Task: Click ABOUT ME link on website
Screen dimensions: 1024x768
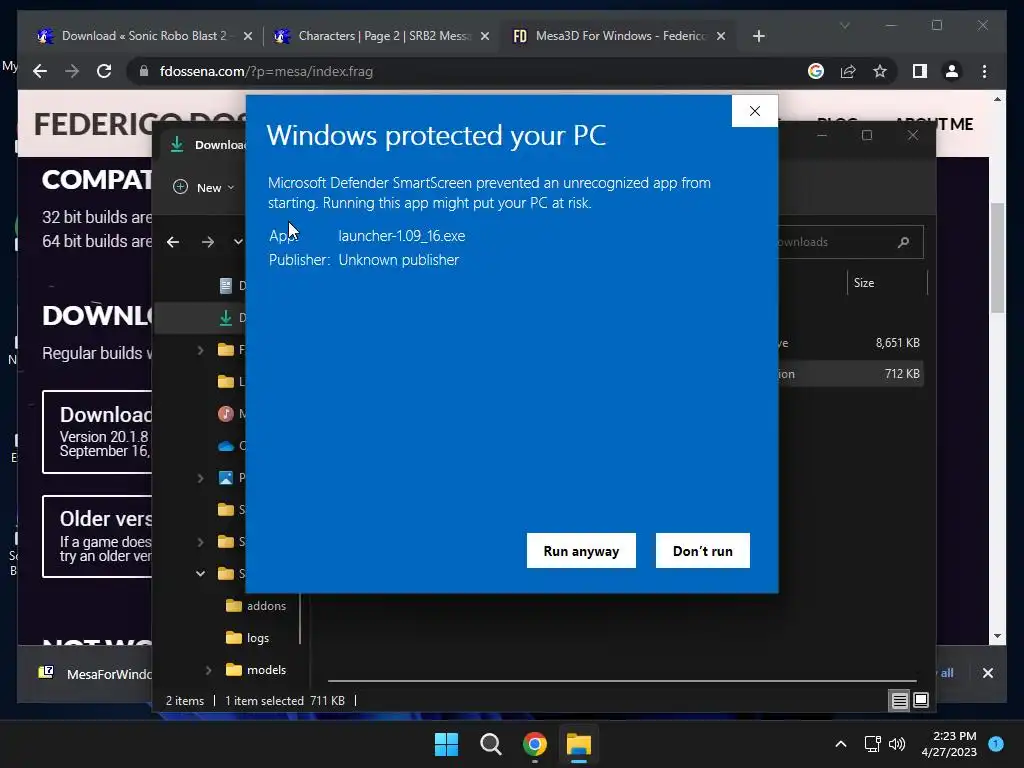Action: pyautogui.click(x=934, y=124)
